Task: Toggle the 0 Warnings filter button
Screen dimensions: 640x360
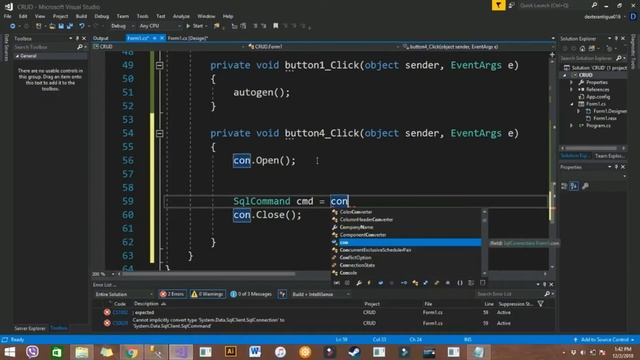Action: 207,294
